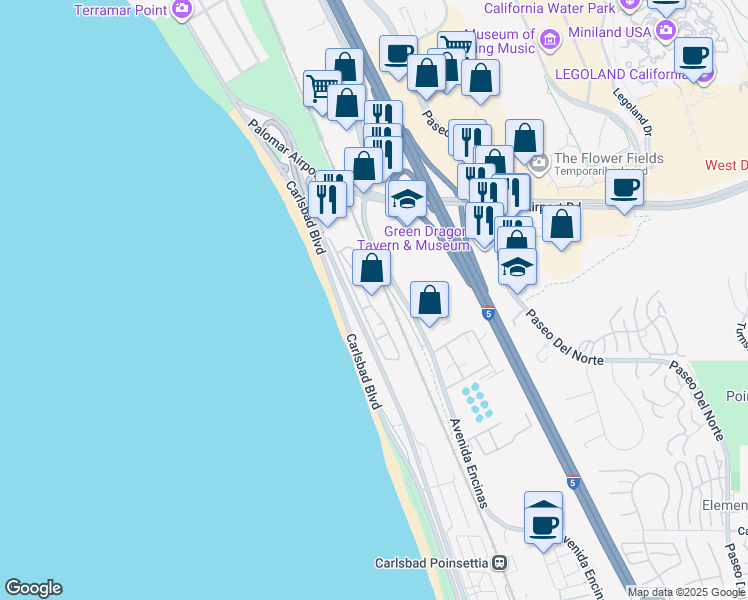Click the shopping cart marker nearest the coastline
748x600 pixels.
(x=321, y=90)
